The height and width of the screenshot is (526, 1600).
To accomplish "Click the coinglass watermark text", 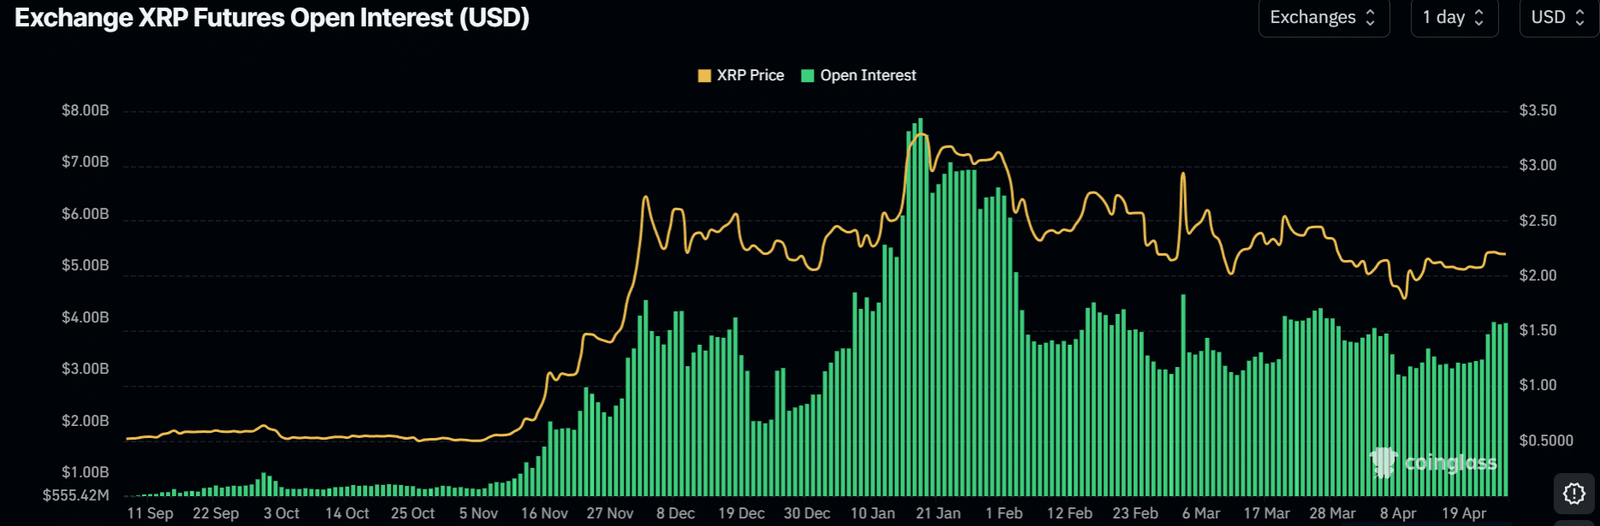I will click(1450, 463).
